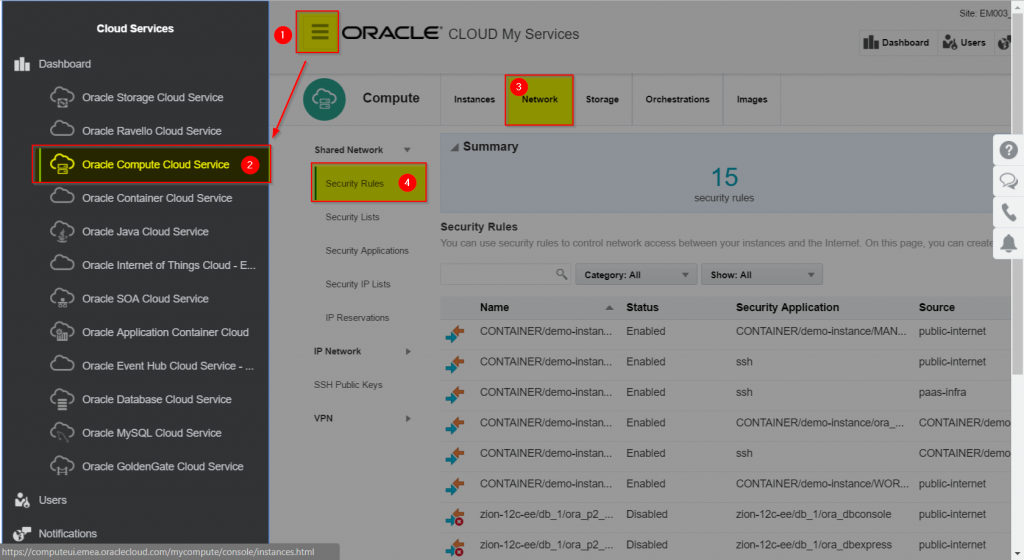Click the search magnifier icon
The width and height of the screenshot is (1024, 560).
[561, 274]
